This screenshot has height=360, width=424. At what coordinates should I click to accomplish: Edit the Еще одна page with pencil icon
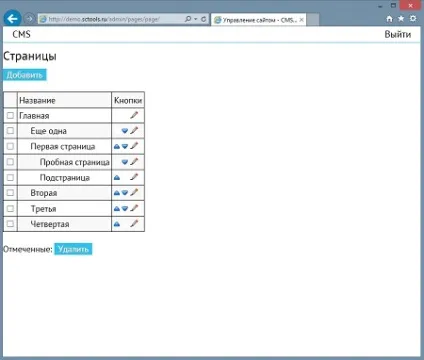134,131
